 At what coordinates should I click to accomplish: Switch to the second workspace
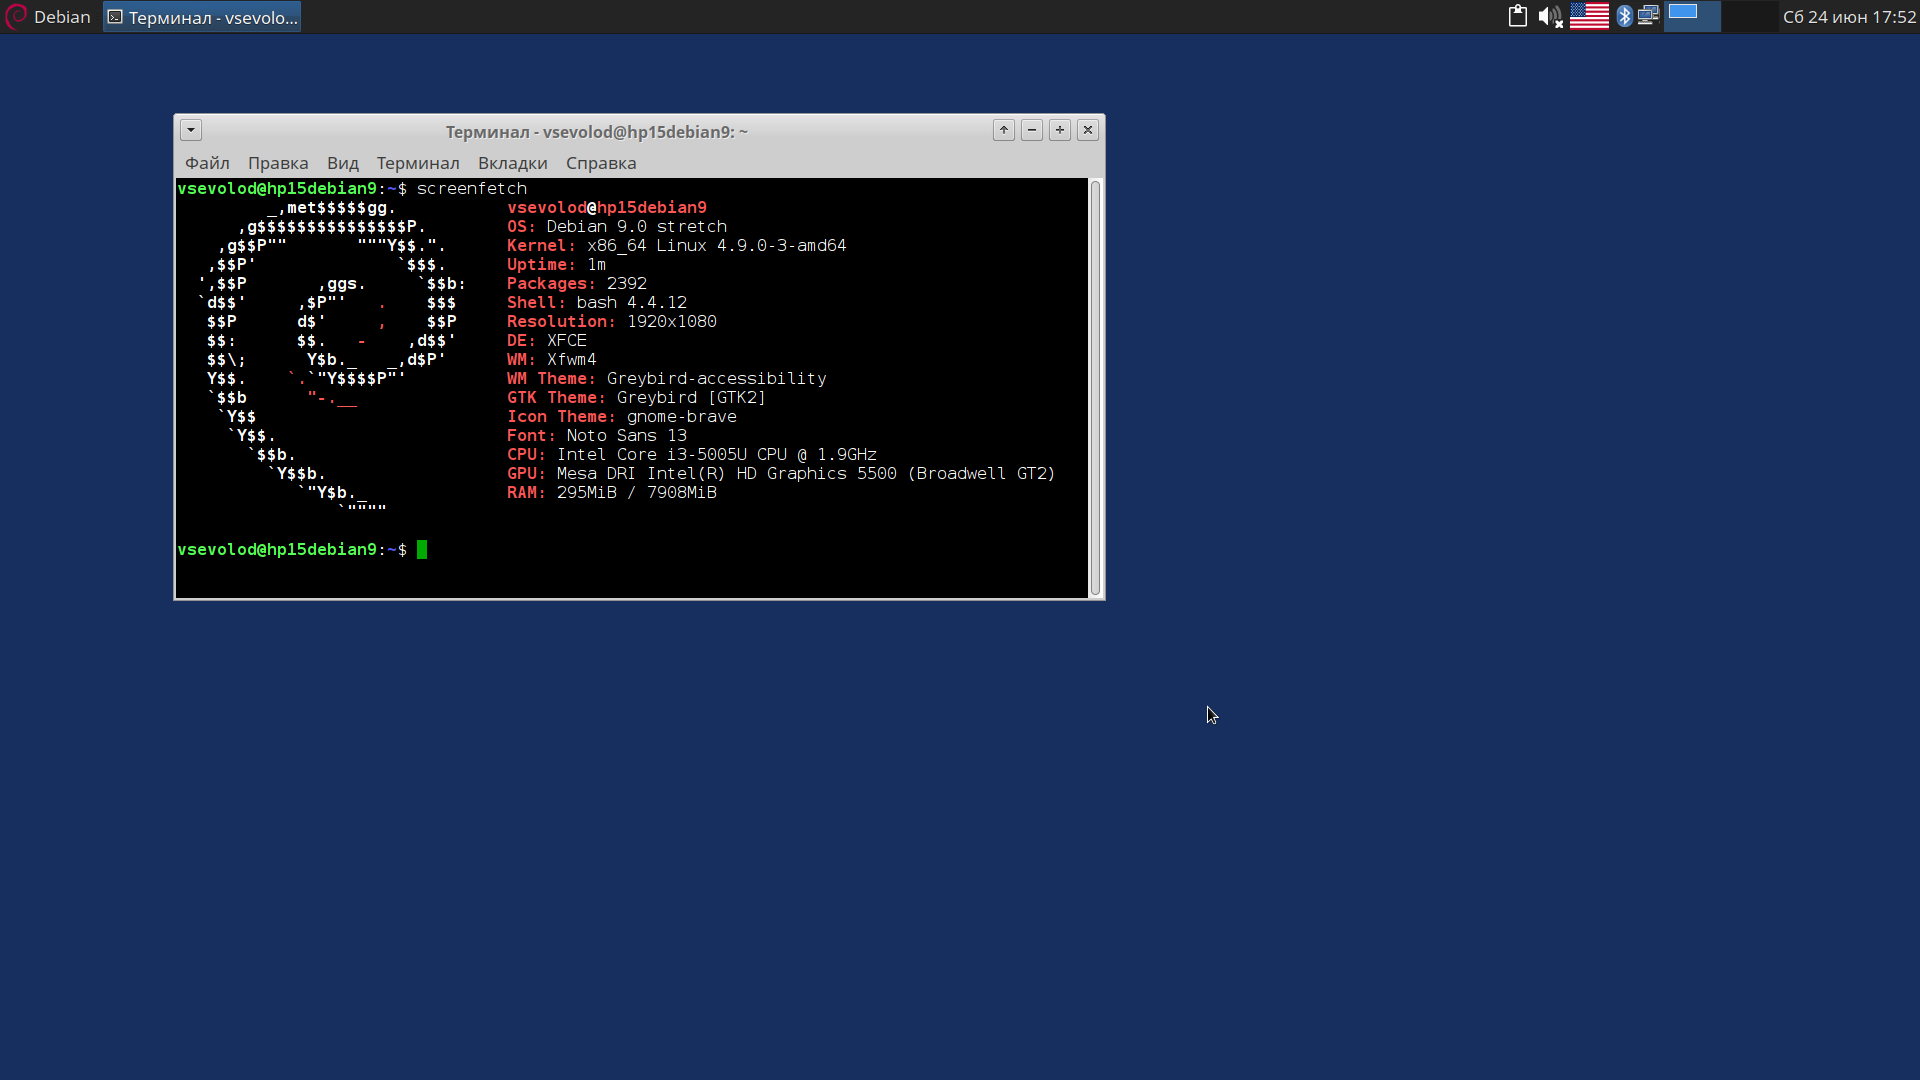pyautogui.click(x=1750, y=16)
